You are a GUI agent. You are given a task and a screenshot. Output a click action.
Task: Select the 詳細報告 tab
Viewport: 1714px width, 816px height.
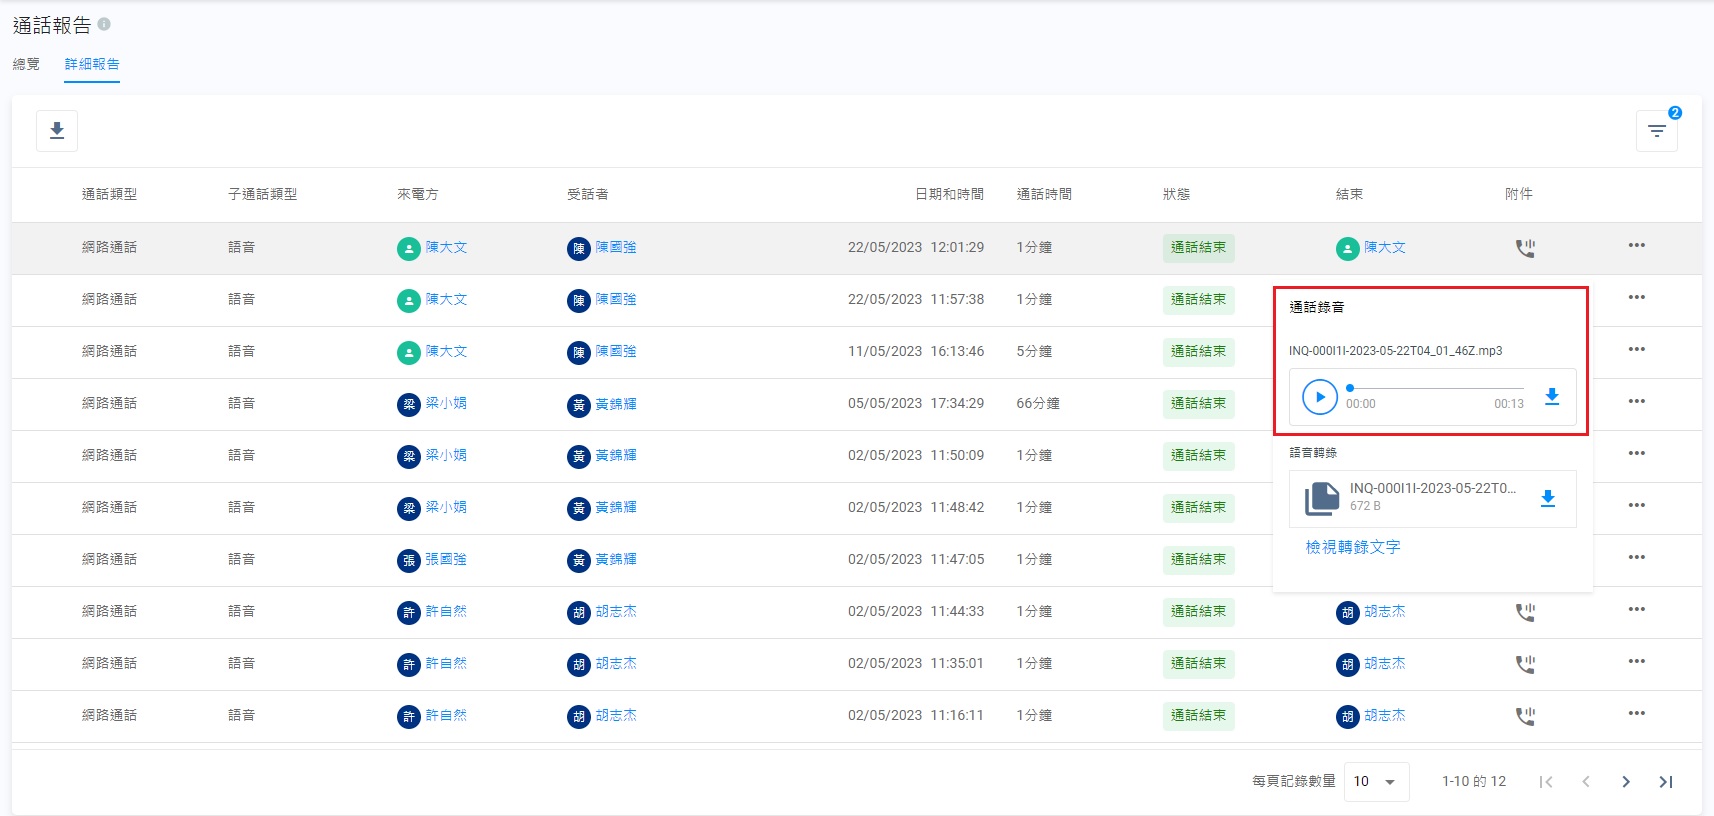tap(92, 64)
